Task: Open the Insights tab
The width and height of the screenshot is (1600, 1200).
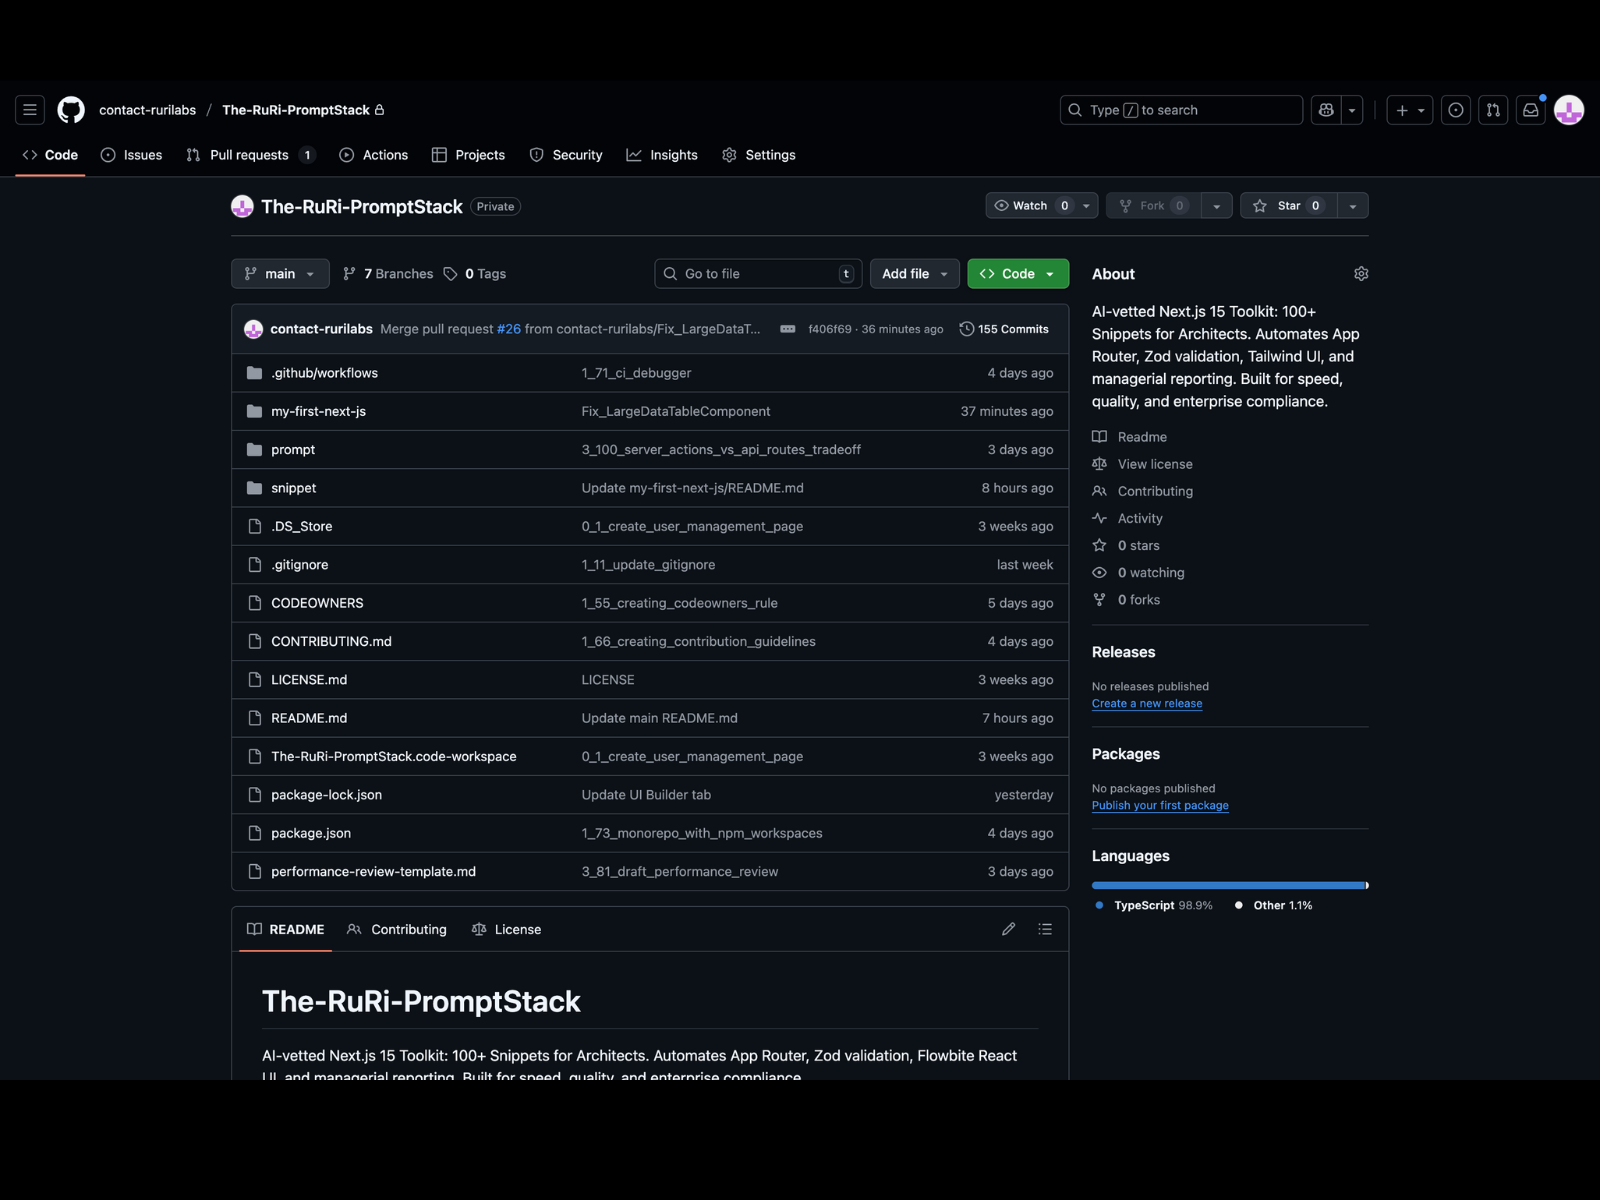Action: tap(662, 155)
